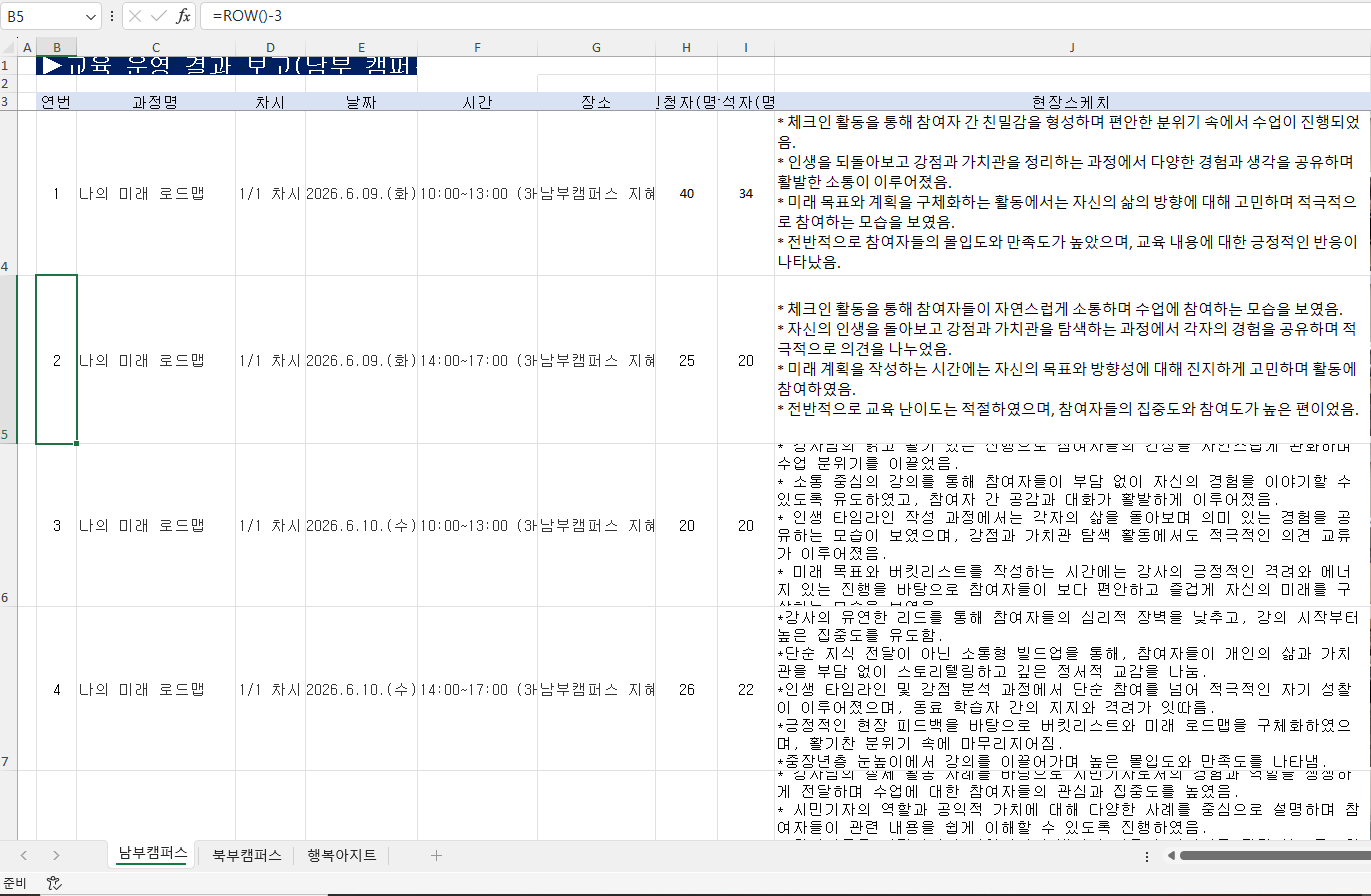Click the title cell 교육 운영 결과 보고
This screenshot has height=896, width=1371.
click(x=227, y=66)
